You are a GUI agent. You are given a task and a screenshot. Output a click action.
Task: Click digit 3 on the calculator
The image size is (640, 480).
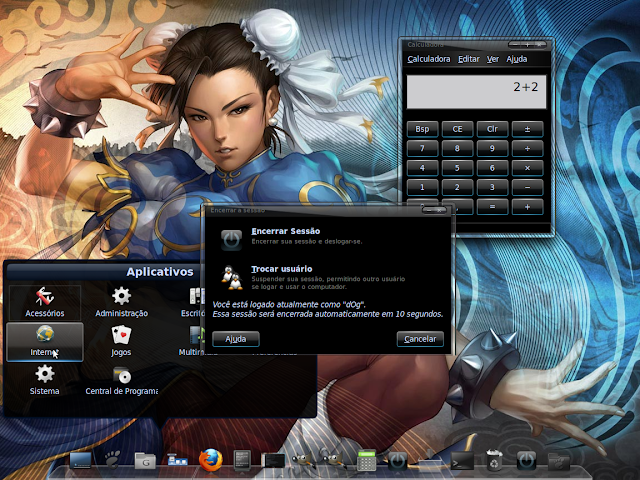click(x=492, y=187)
